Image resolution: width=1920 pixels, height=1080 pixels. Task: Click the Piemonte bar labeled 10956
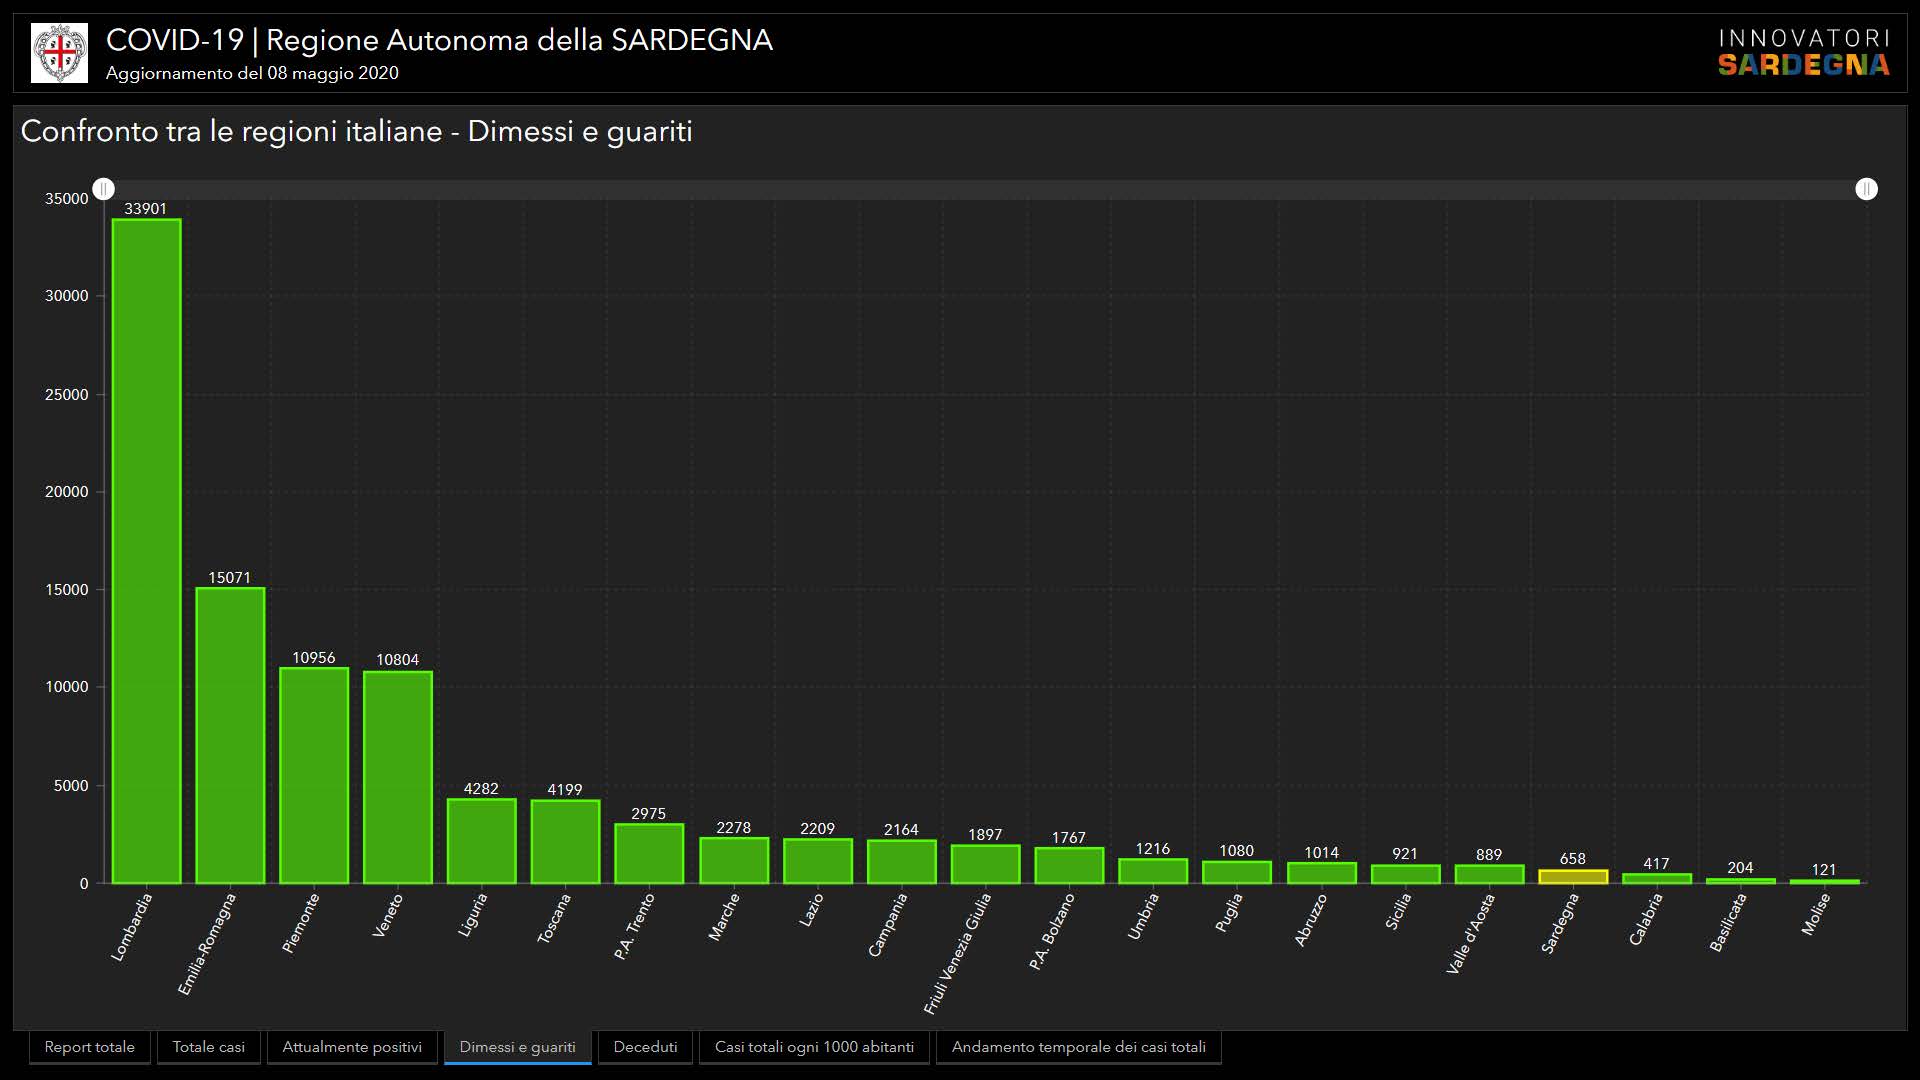coord(314,775)
